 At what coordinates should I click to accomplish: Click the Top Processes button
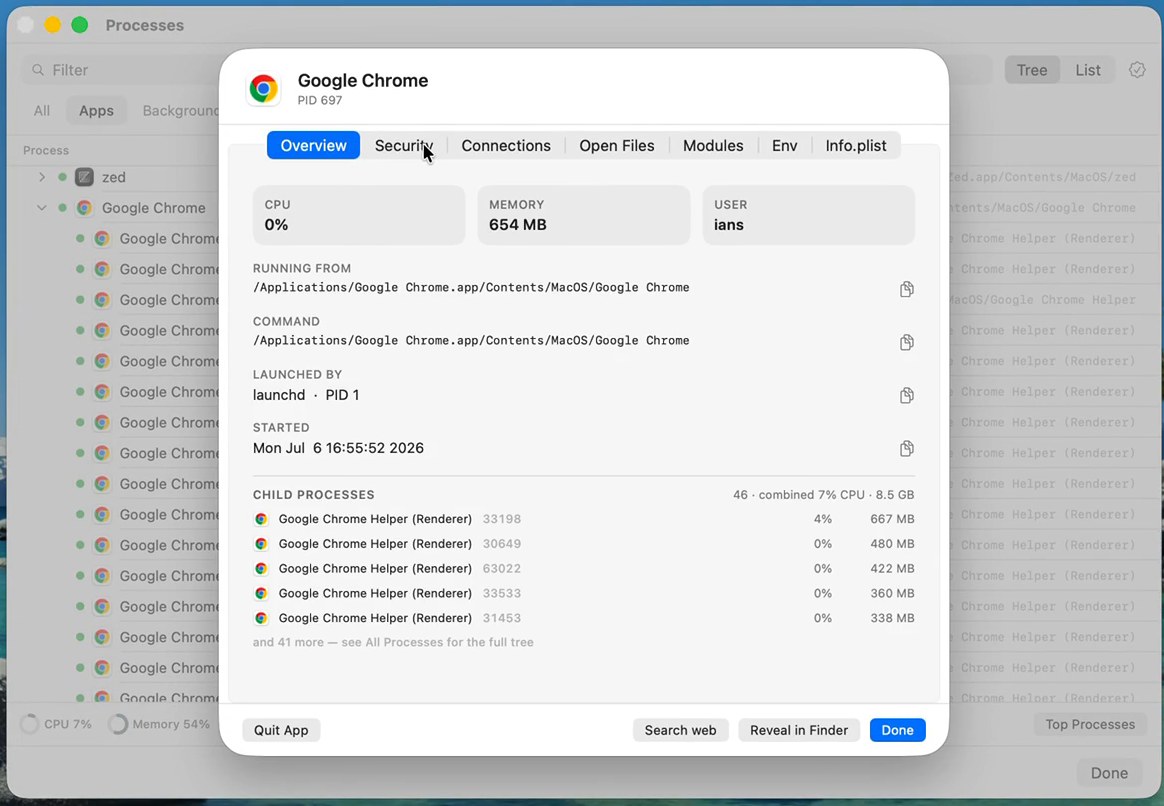[x=1090, y=724]
